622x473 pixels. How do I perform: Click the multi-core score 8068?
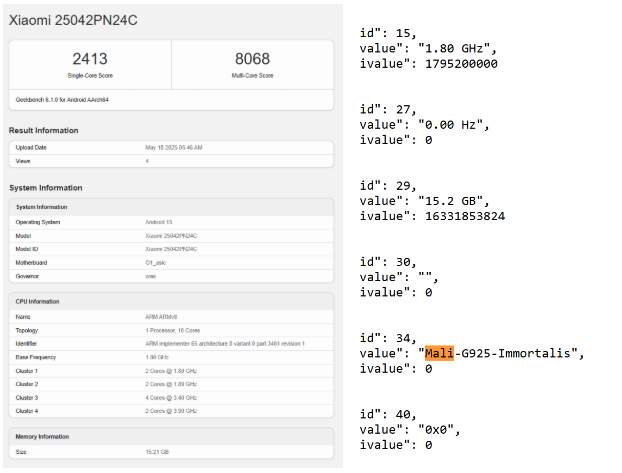tap(252, 59)
